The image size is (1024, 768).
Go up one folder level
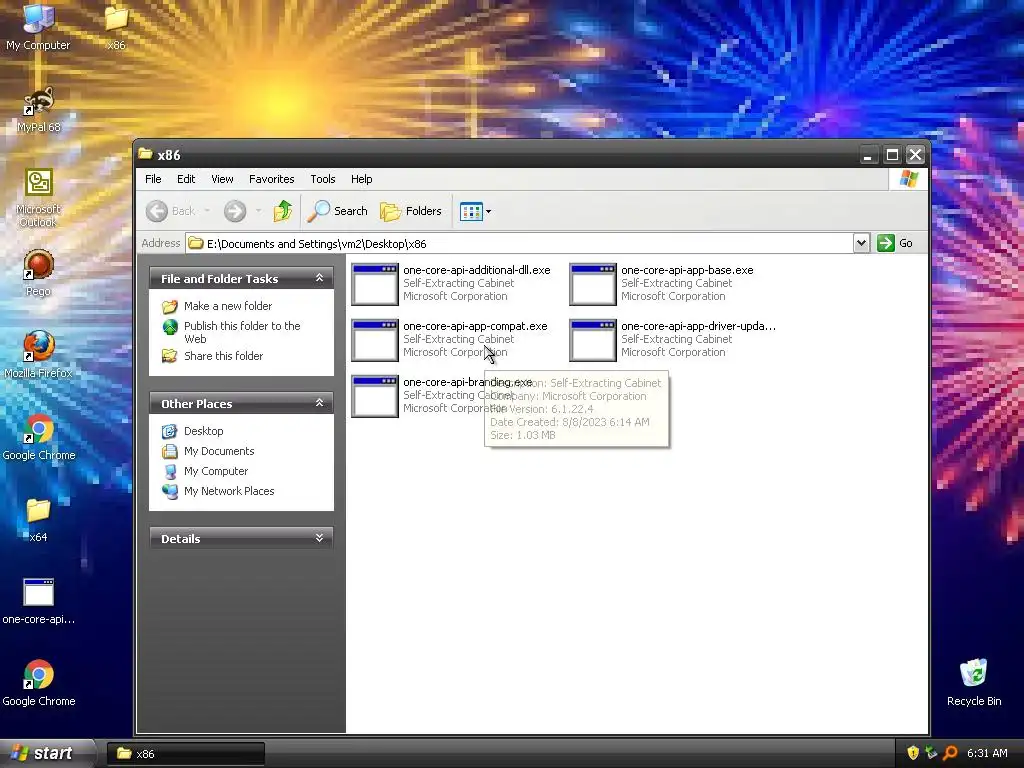pos(282,211)
